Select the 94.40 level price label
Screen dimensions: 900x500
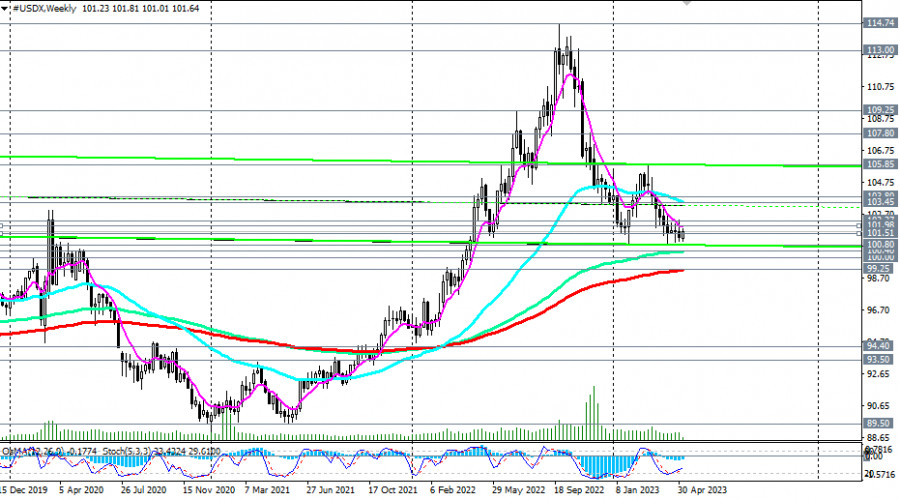879,345
